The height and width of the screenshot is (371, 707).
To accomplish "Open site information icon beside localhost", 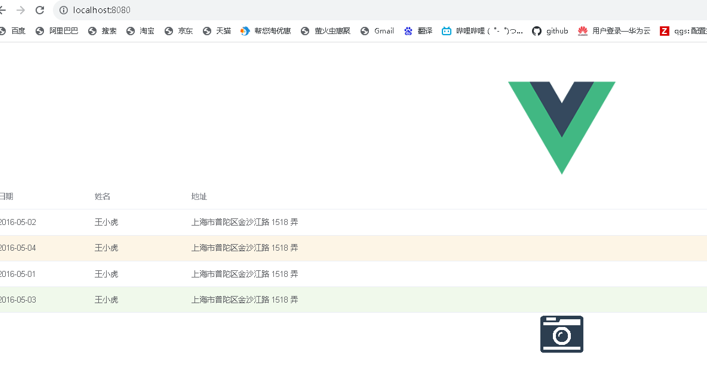I will (x=64, y=10).
